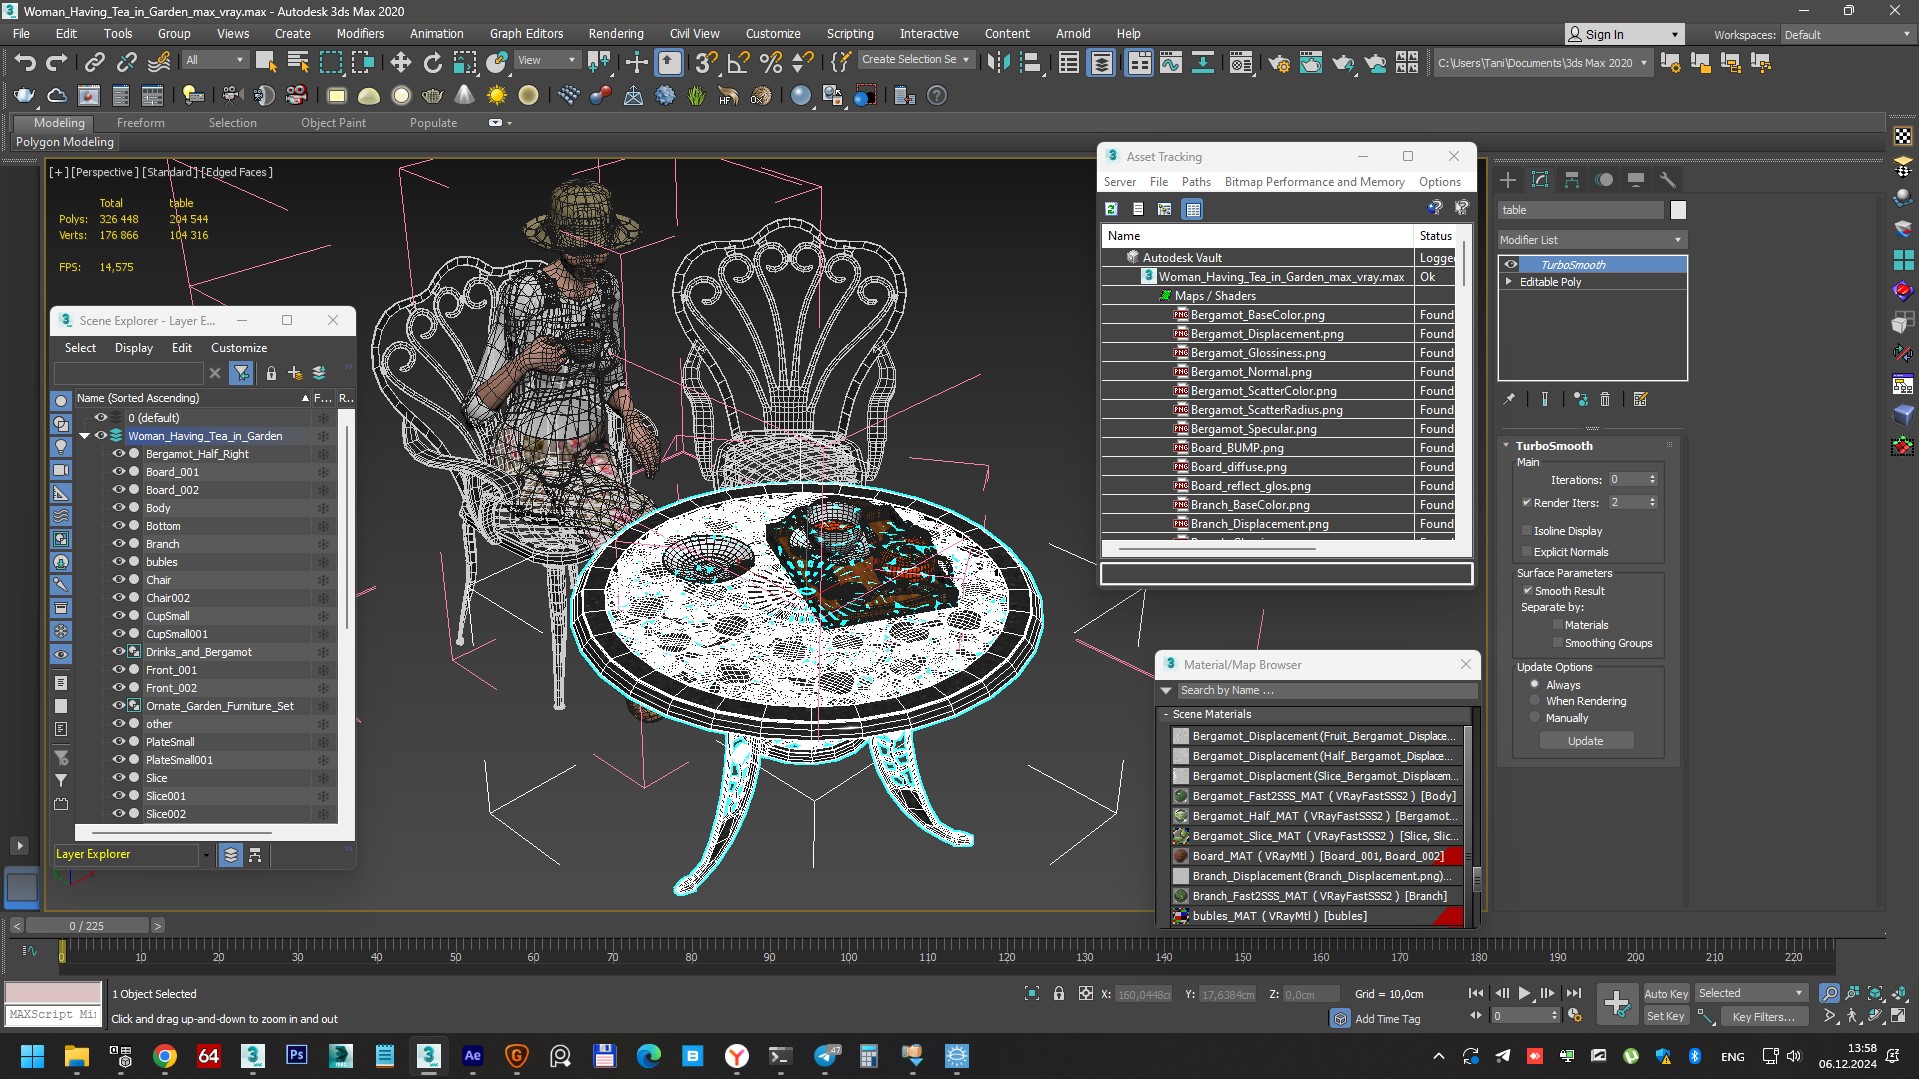Open the Modify tab in command panel
The image size is (1919, 1079).
coord(1540,180)
